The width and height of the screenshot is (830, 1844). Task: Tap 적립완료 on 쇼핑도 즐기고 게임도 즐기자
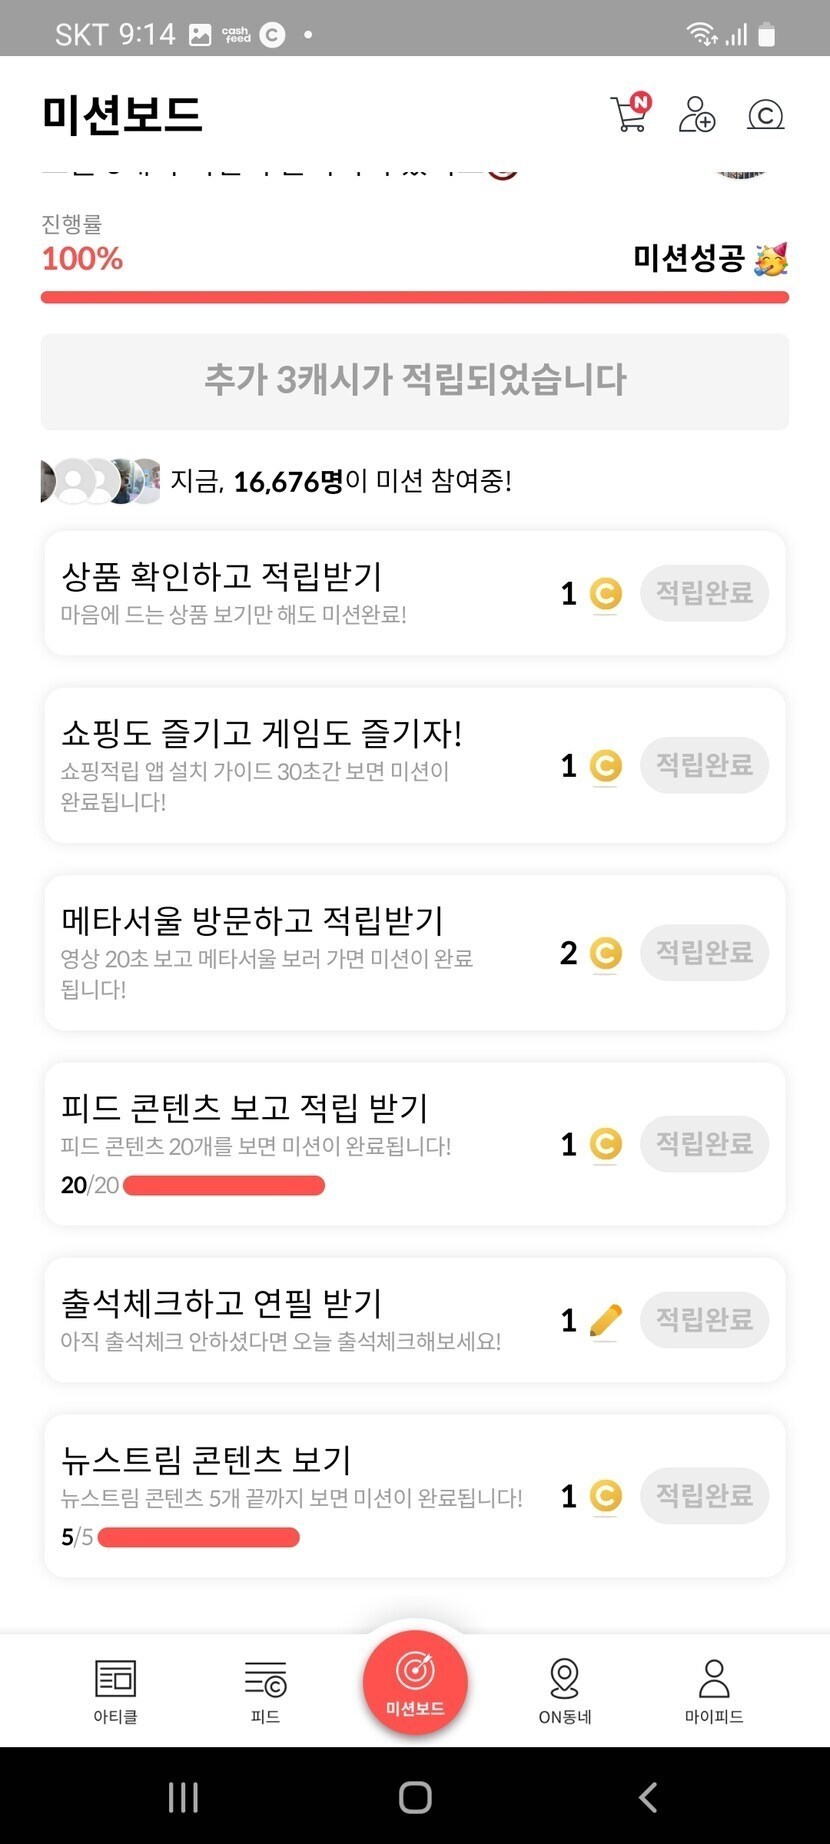704,765
